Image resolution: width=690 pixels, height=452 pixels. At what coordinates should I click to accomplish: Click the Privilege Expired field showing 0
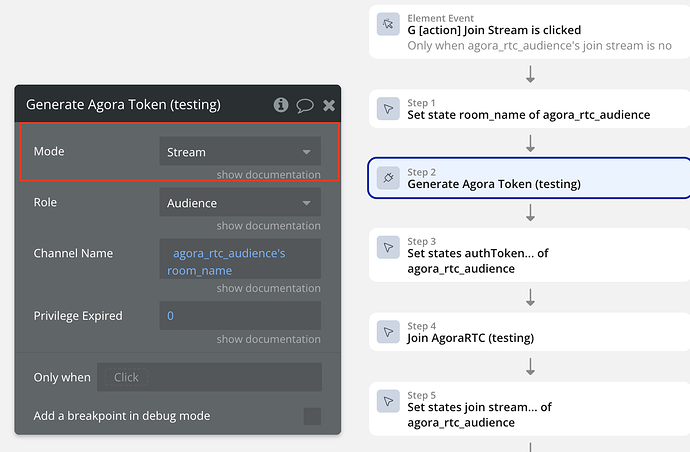240,316
